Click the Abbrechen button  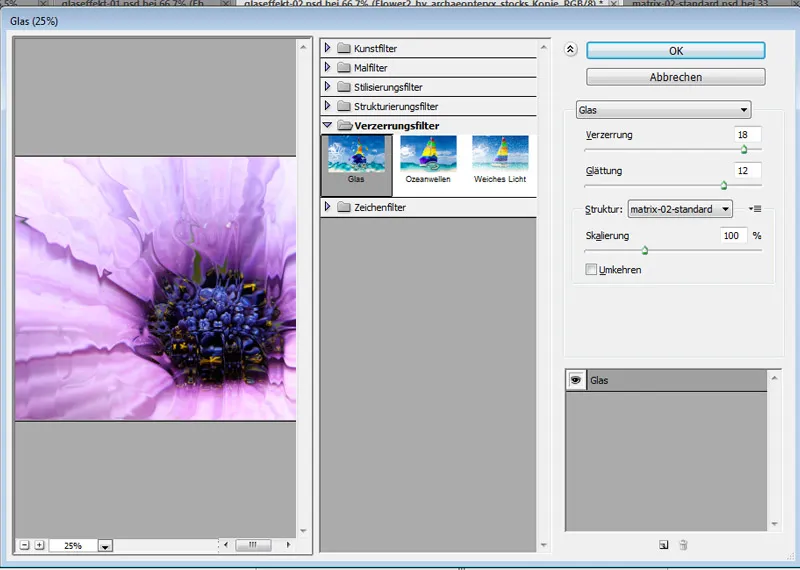[676, 77]
